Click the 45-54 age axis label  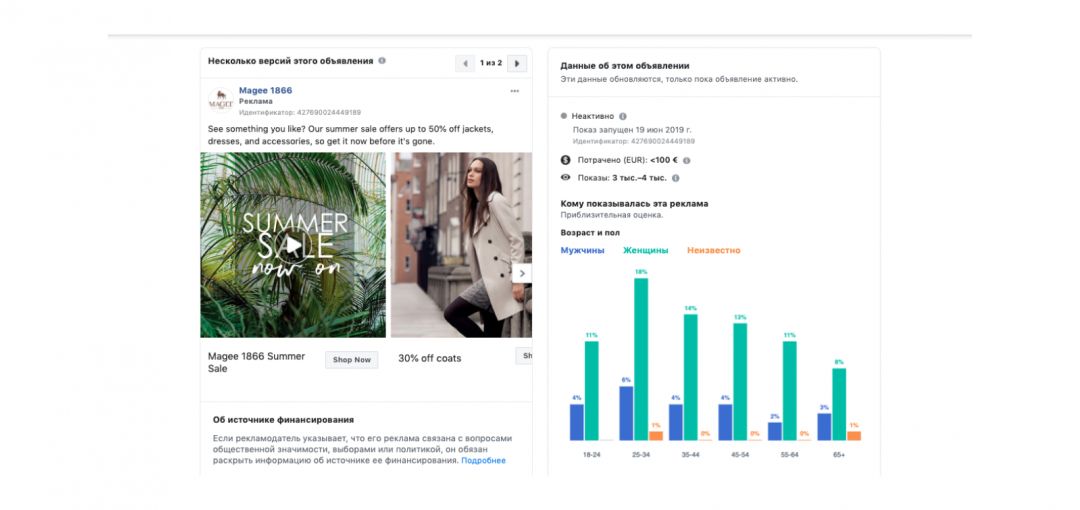(740, 455)
